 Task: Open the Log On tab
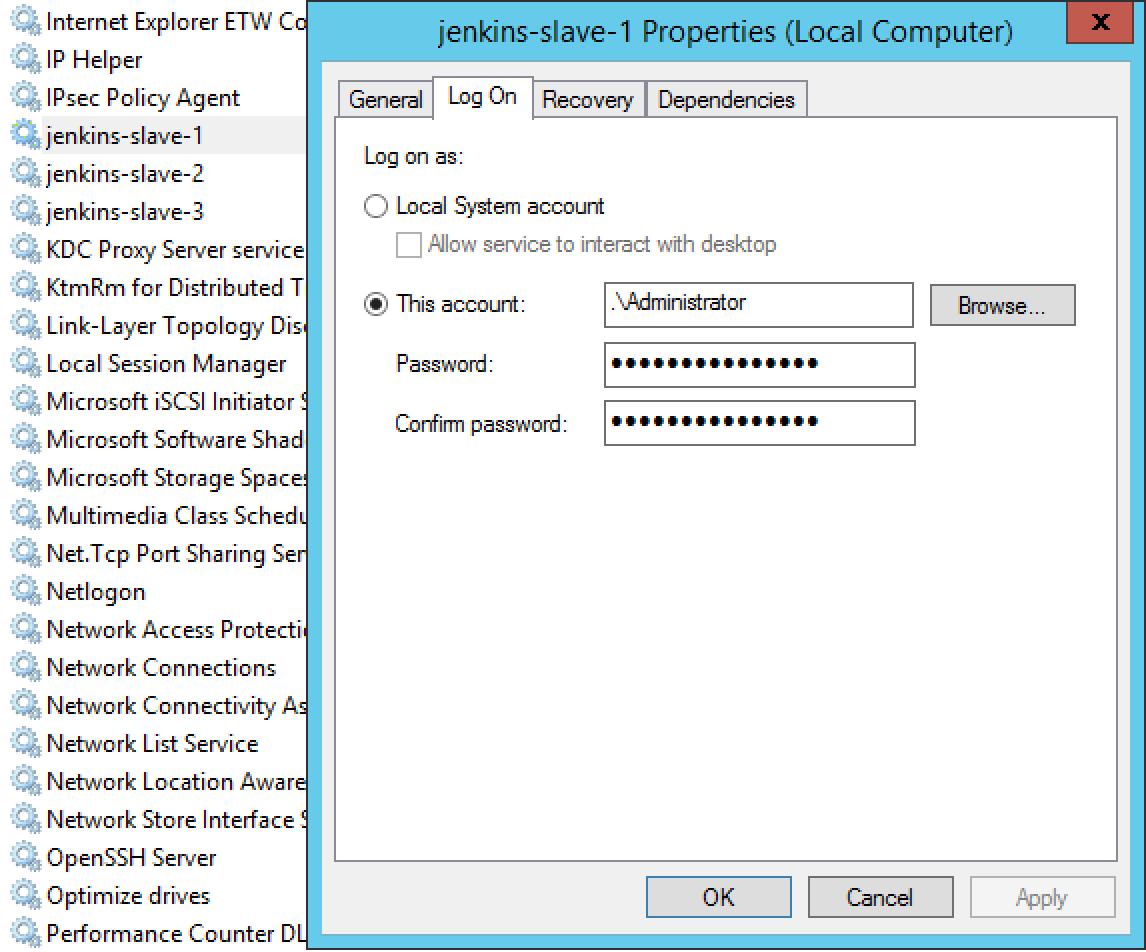pyautogui.click(x=482, y=96)
